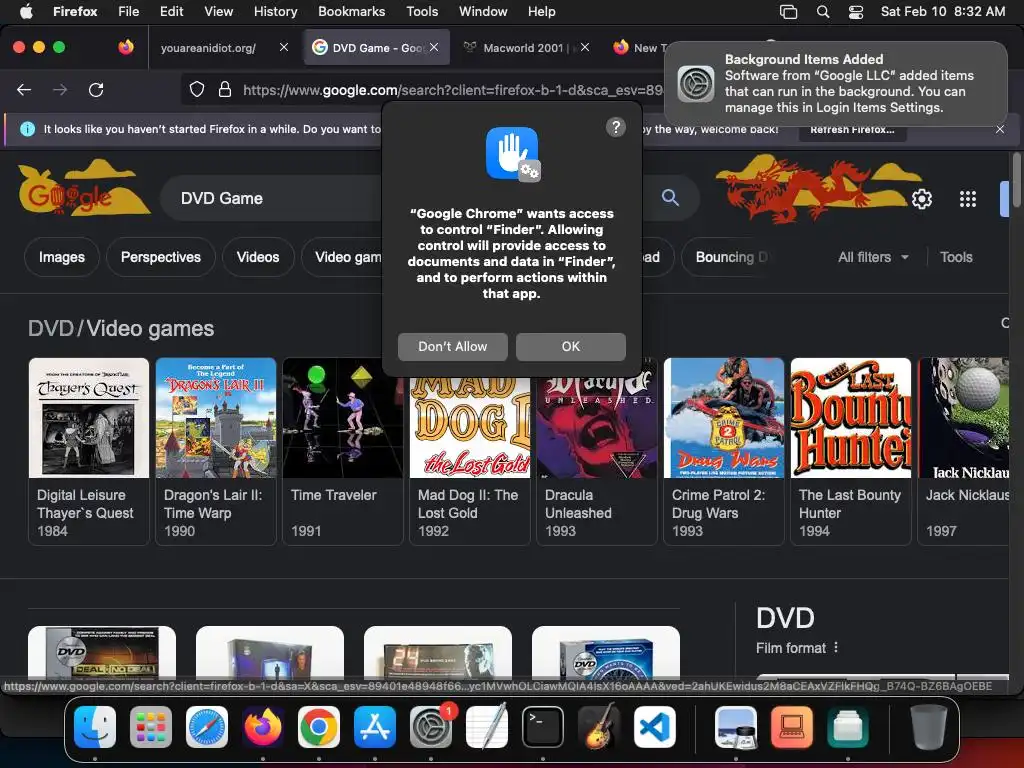The width and height of the screenshot is (1024, 768).
Task: Click the Stage Manager menu bar icon
Action: 789,12
